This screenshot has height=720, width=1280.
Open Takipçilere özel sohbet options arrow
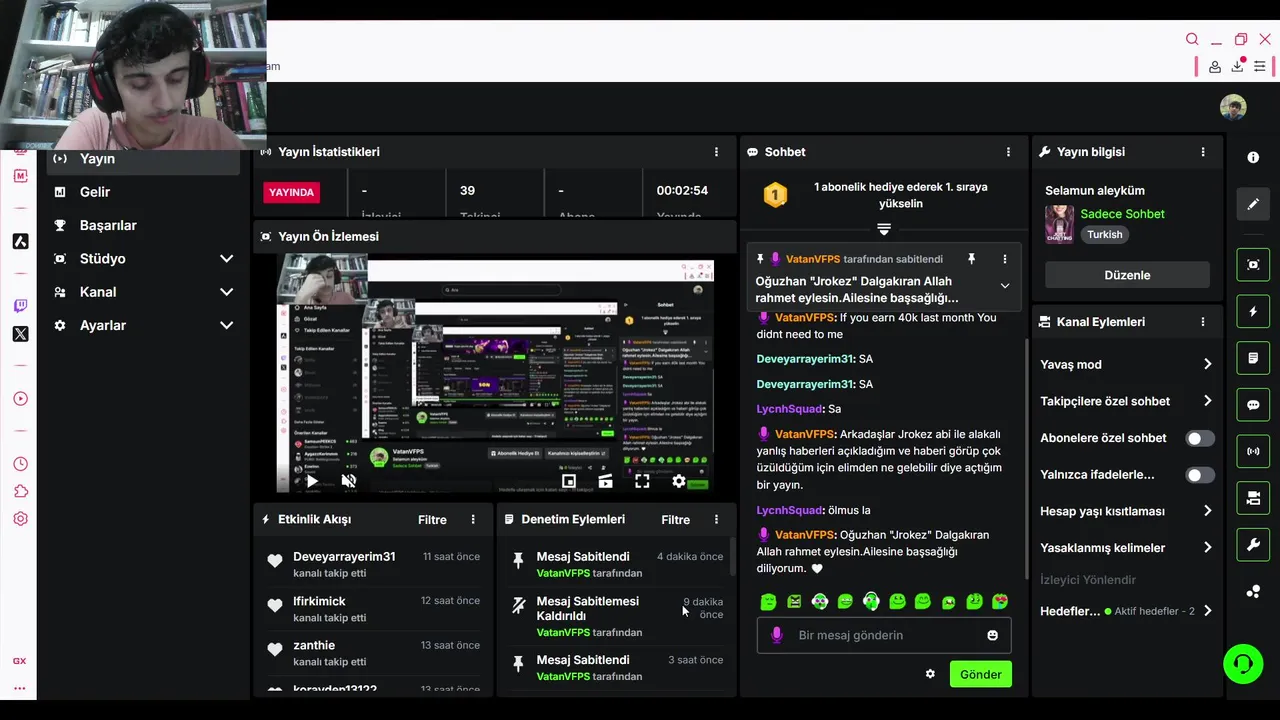1207,401
